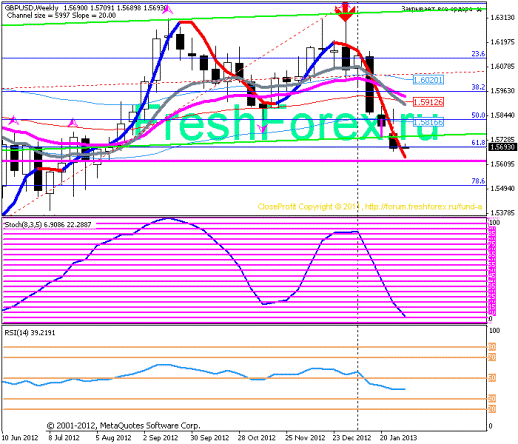This screenshot has height=444, width=518.
Task: Click the 23.6 Fibonacci level label
Action: [x=478, y=54]
